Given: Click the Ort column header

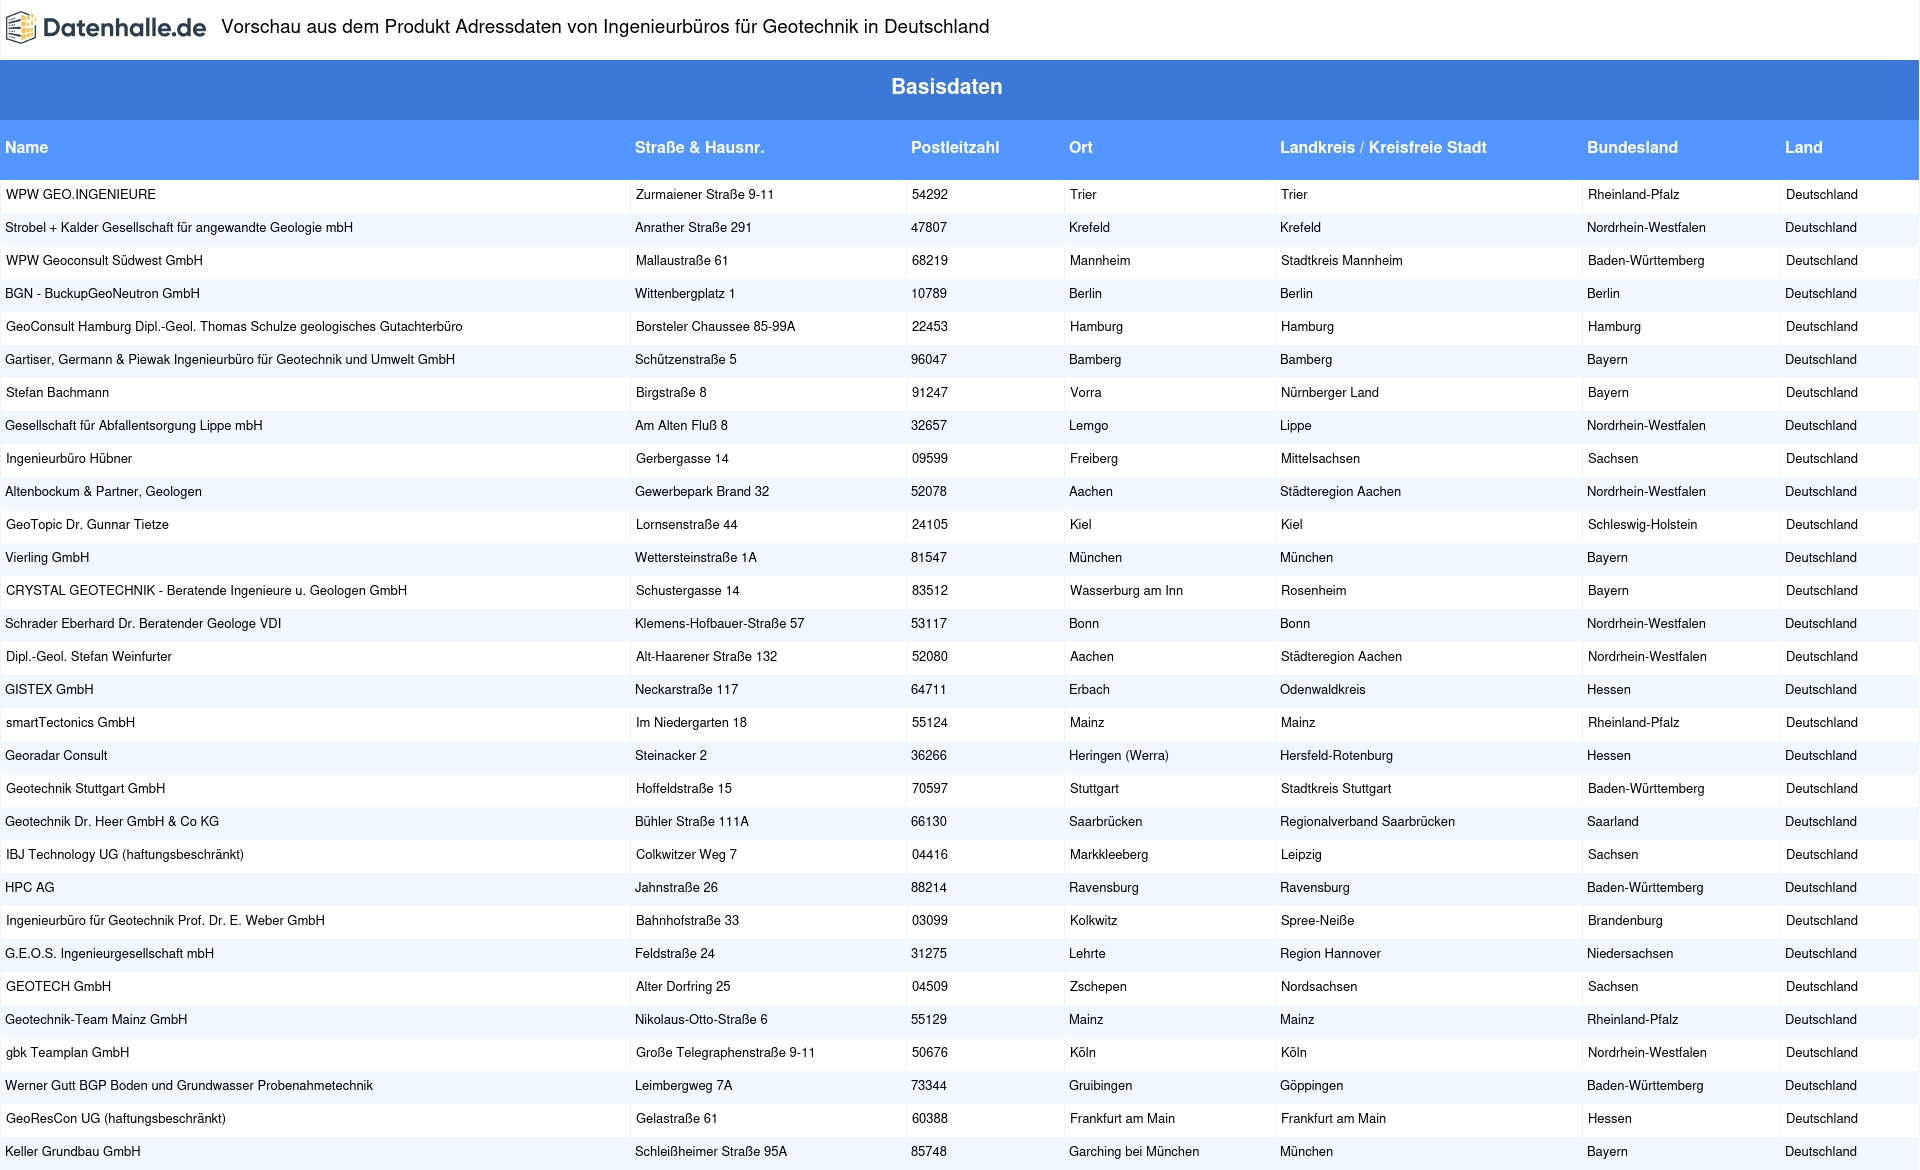Looking at the screenshot, I should pos(1081,147).
